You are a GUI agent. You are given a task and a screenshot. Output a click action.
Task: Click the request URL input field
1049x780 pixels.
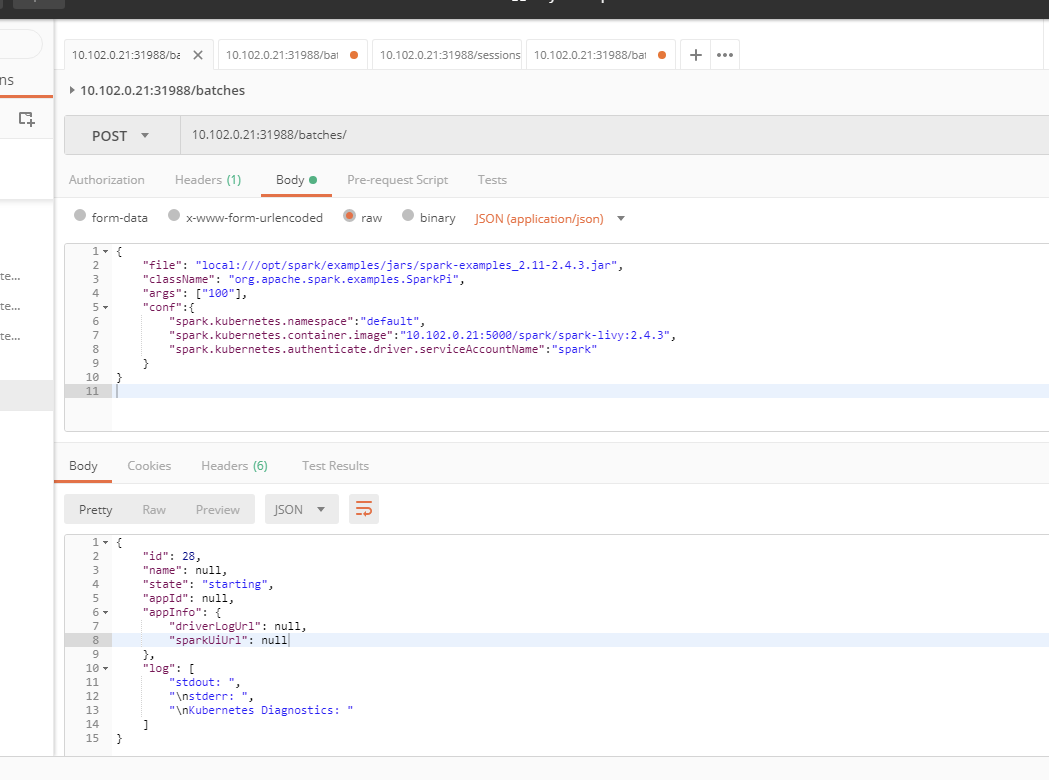tap(600, 135)
